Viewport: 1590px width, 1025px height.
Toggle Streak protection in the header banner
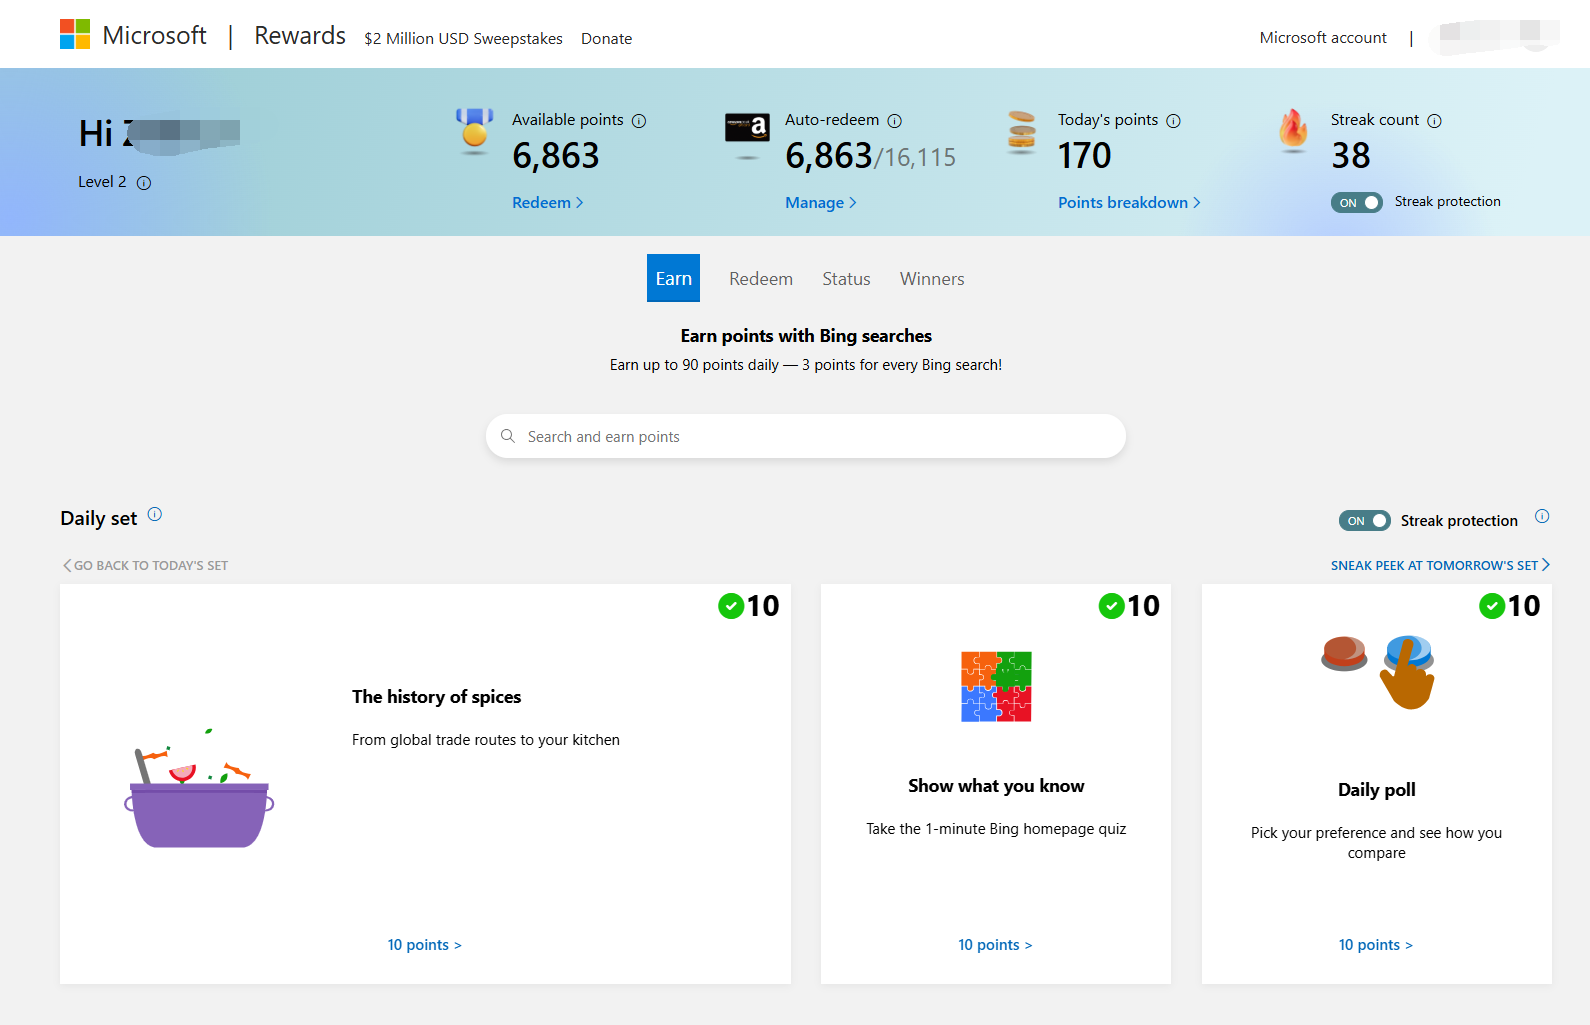coord(1356,203)
